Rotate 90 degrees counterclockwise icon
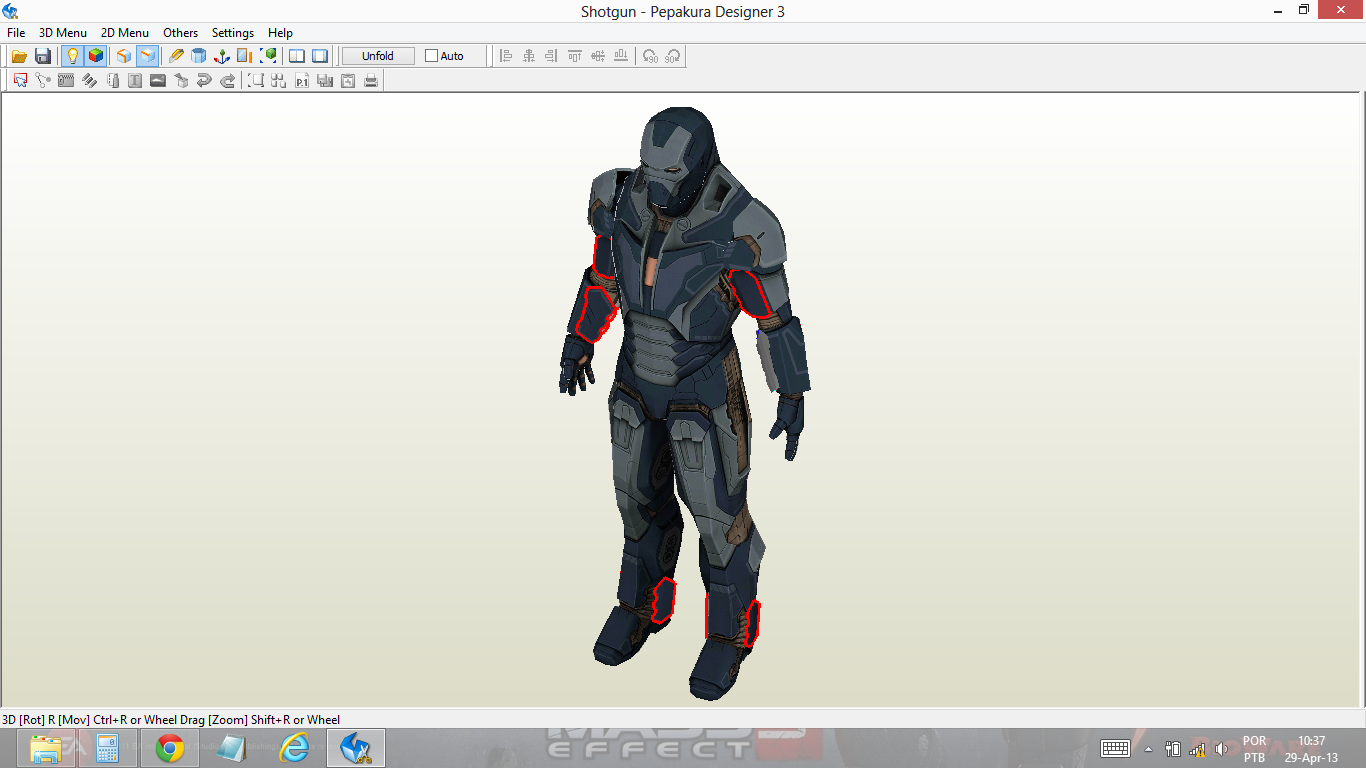This screenshot has width=1366, height=768. coord(650,56)
